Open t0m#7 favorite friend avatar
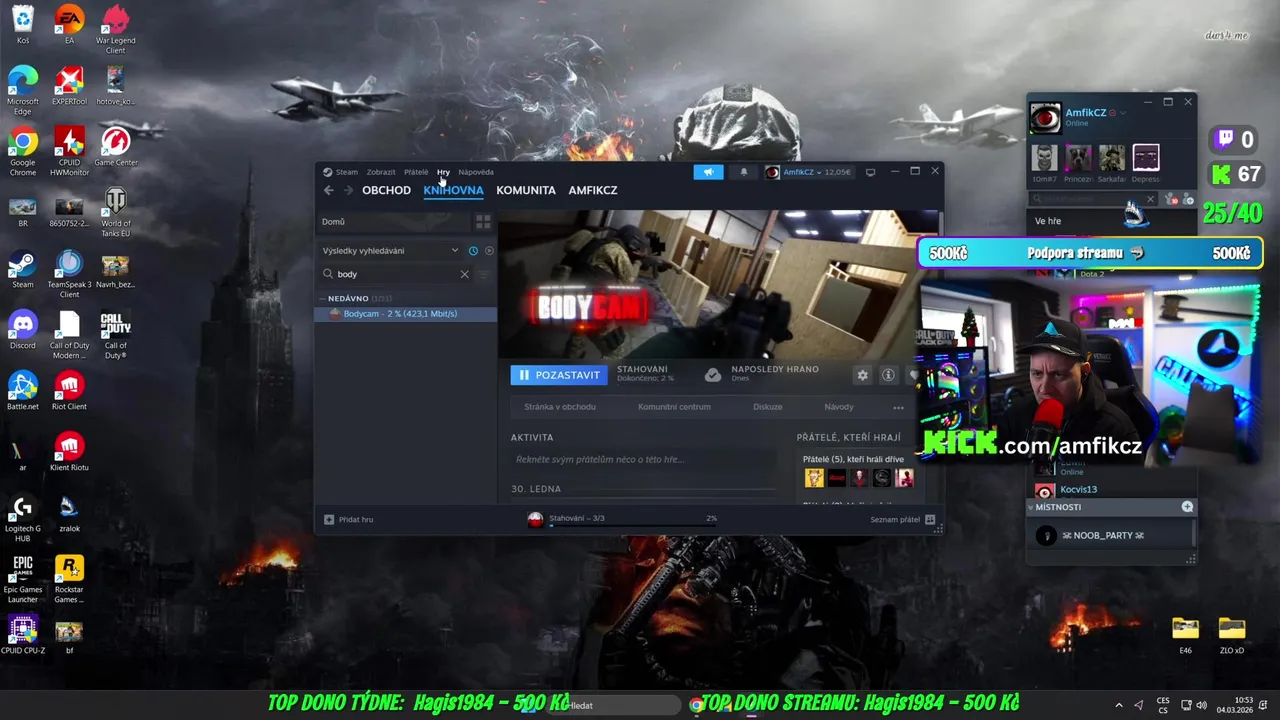Screen dimensions: 1280x720 coord(1044,158)
